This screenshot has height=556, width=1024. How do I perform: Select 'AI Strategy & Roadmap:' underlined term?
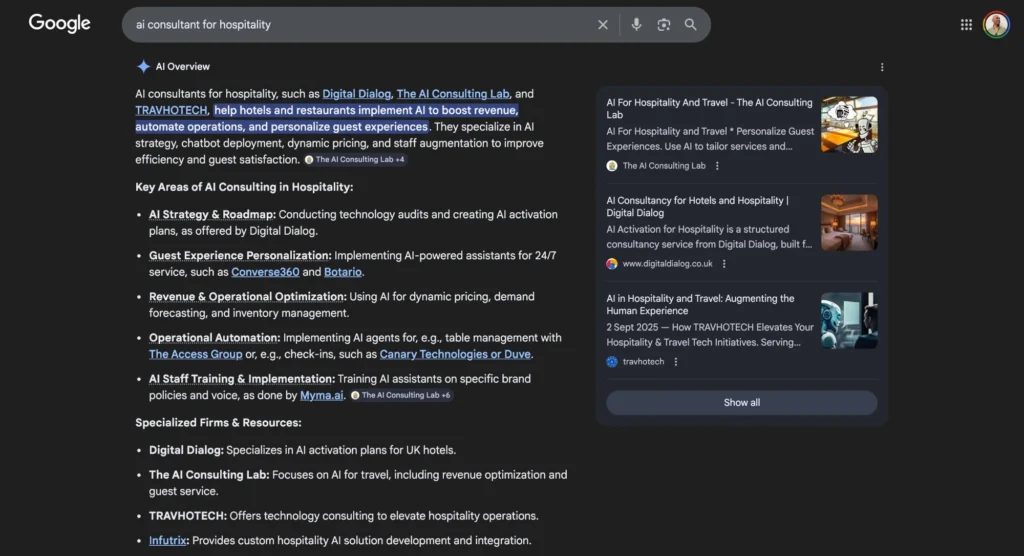[212, 214]
